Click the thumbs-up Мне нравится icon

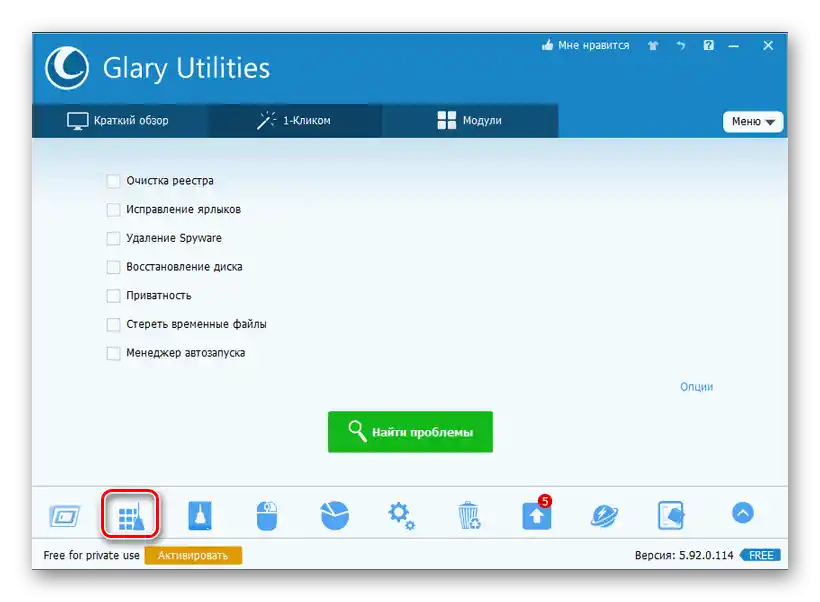547,45
